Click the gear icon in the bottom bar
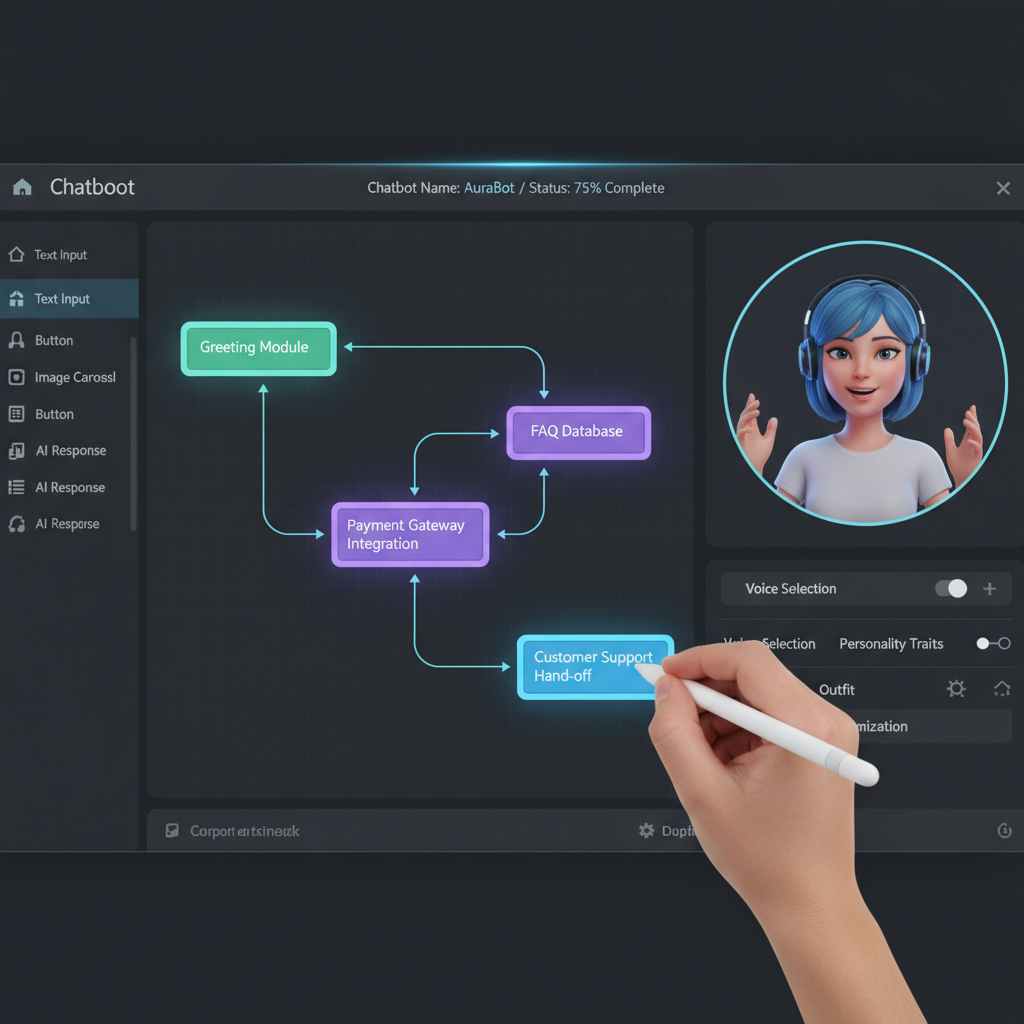 [646, 831]
